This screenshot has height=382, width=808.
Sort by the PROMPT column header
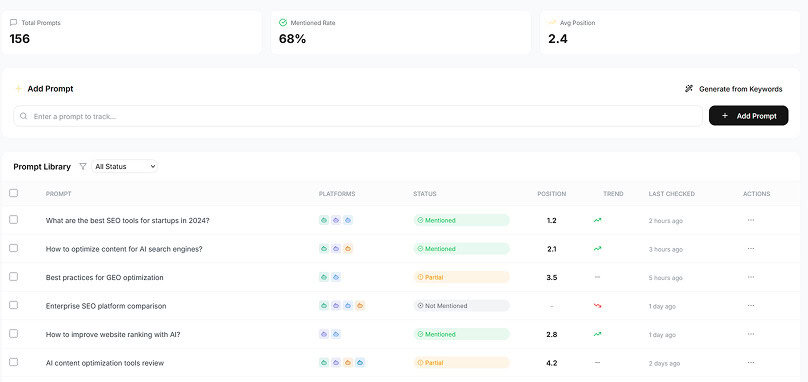pos(58,194)
